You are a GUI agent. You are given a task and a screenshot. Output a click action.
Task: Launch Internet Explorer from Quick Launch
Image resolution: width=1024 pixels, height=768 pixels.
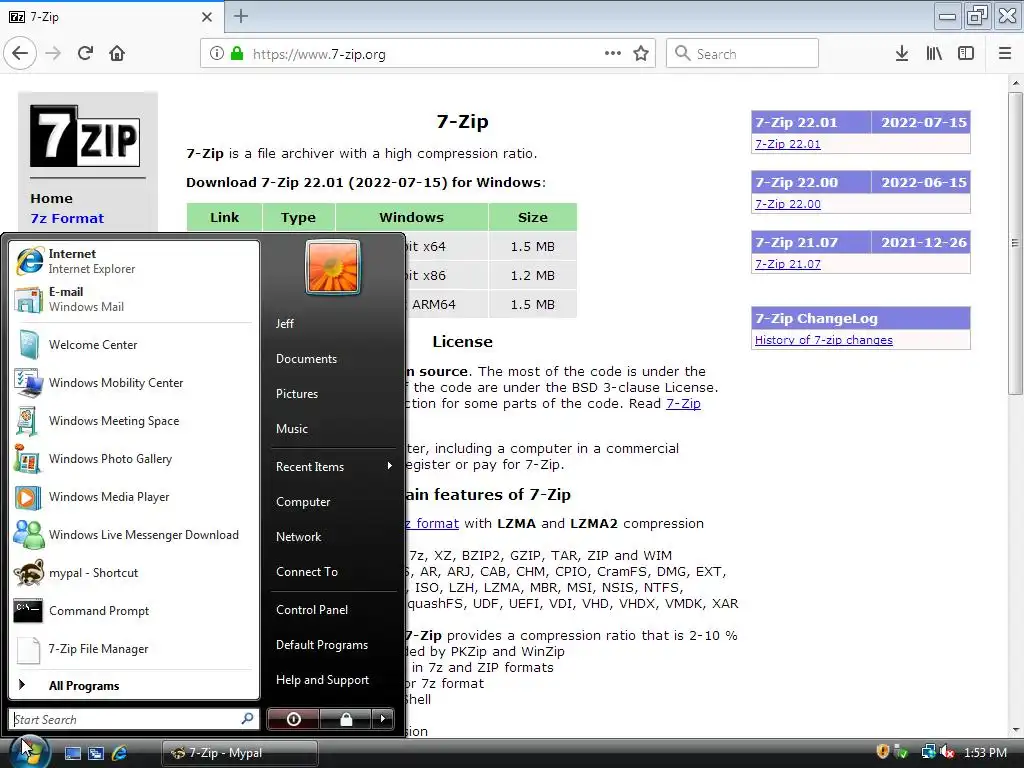[x=120, y=753]
